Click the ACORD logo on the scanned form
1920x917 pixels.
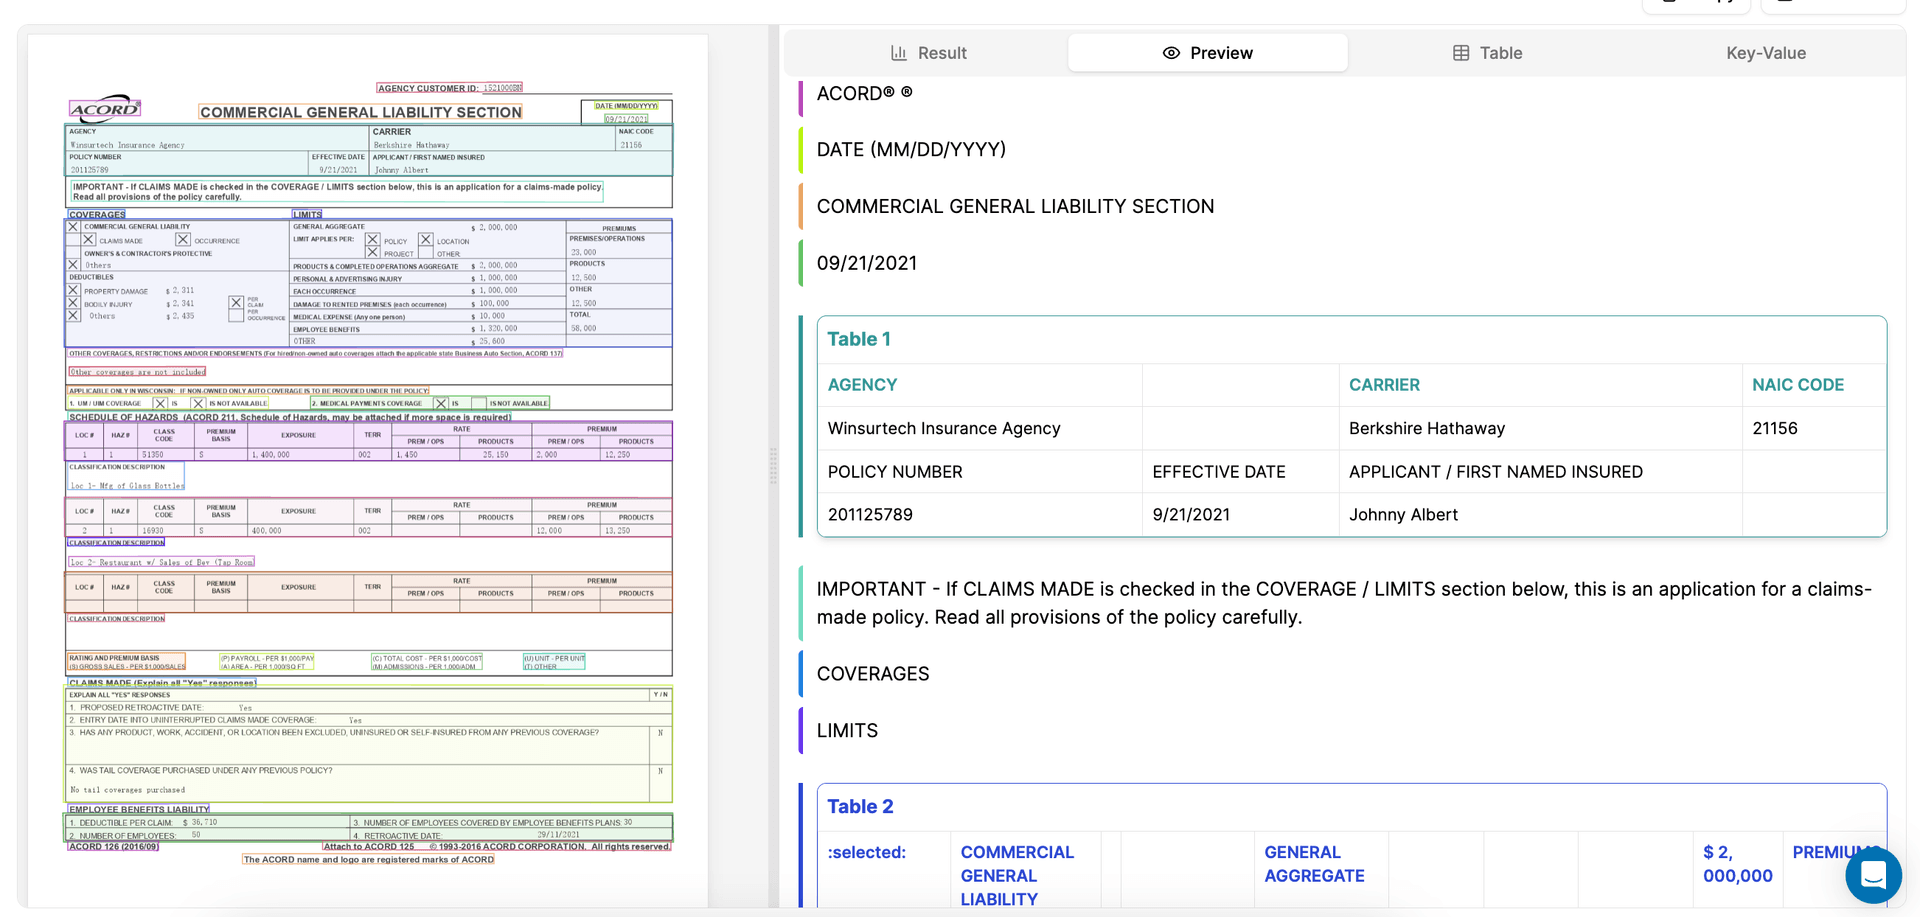[x=105, y=109]
